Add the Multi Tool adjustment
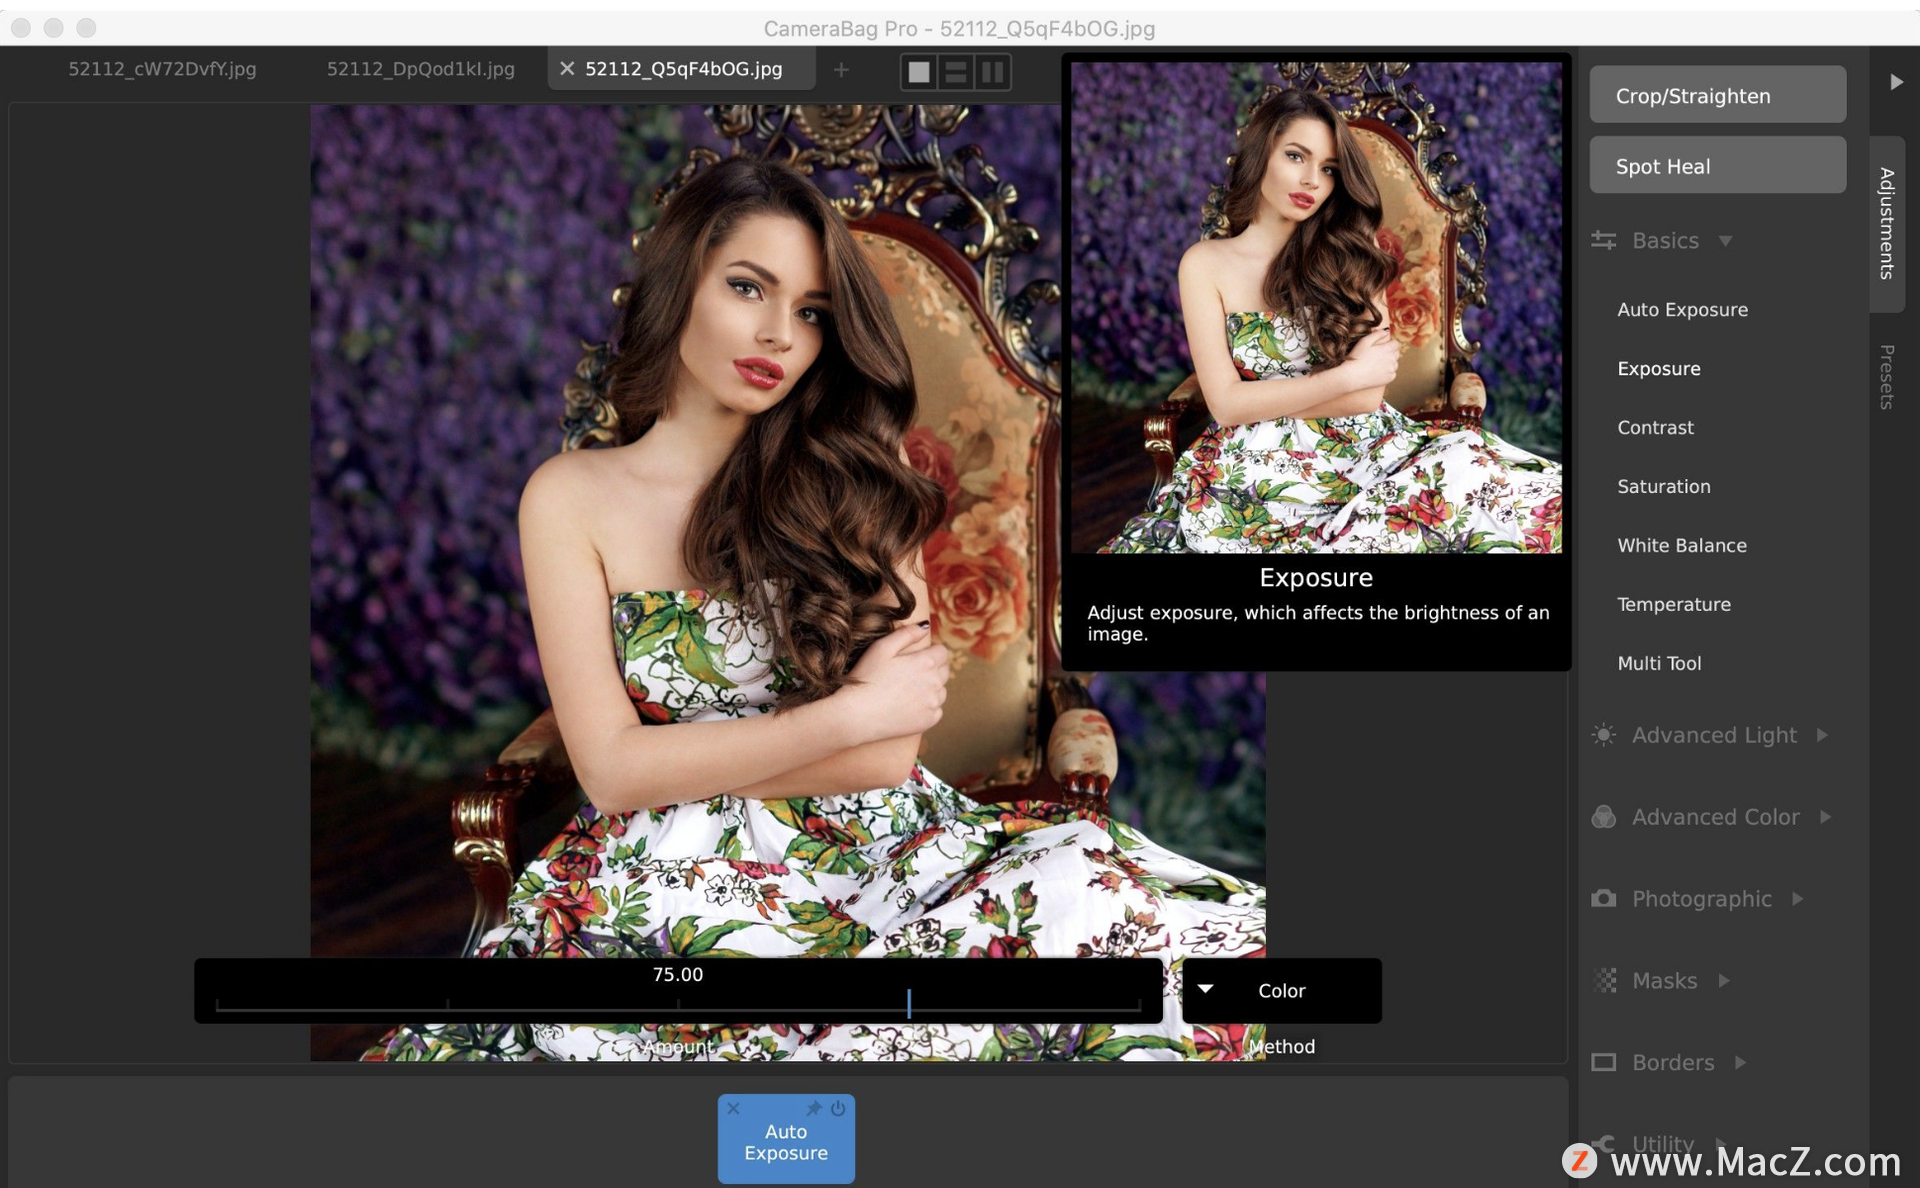 [x=1659, y=664]
